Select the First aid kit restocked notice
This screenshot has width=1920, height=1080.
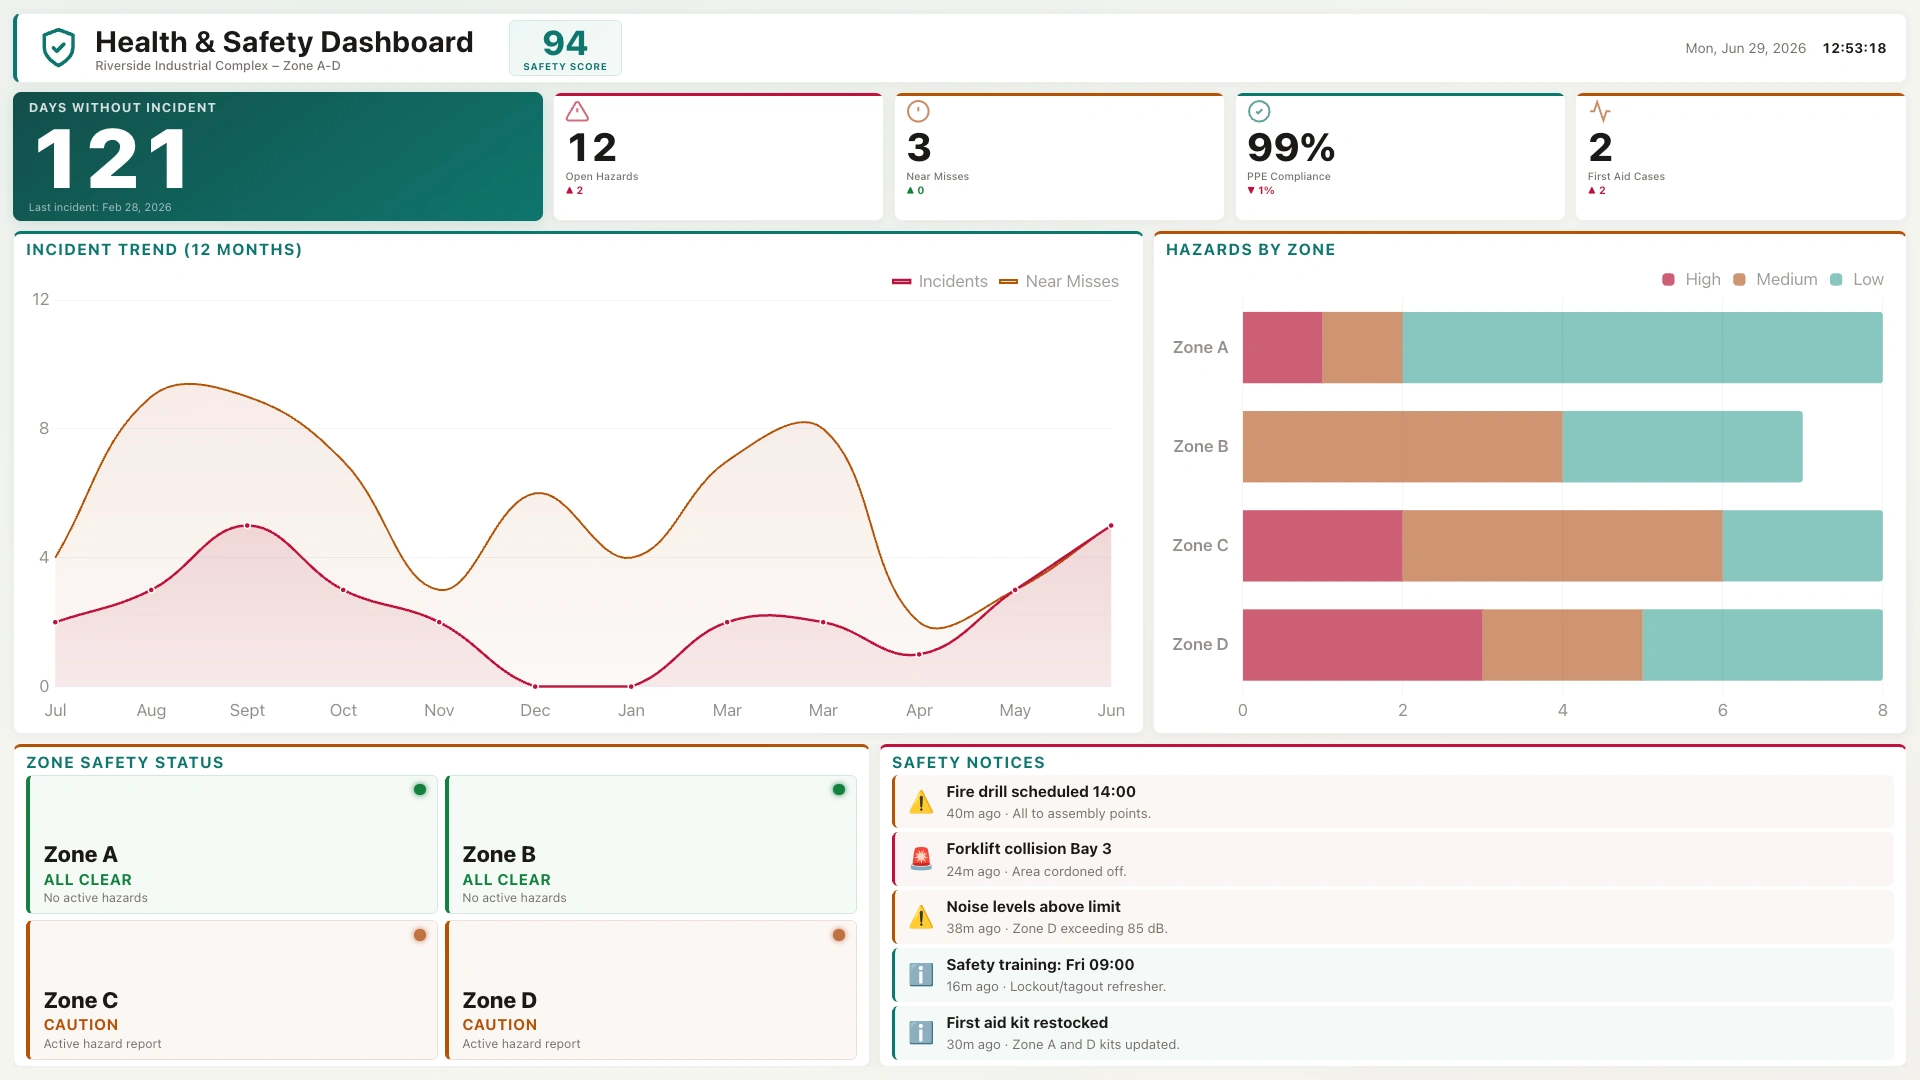[x=1393, y=1033]
